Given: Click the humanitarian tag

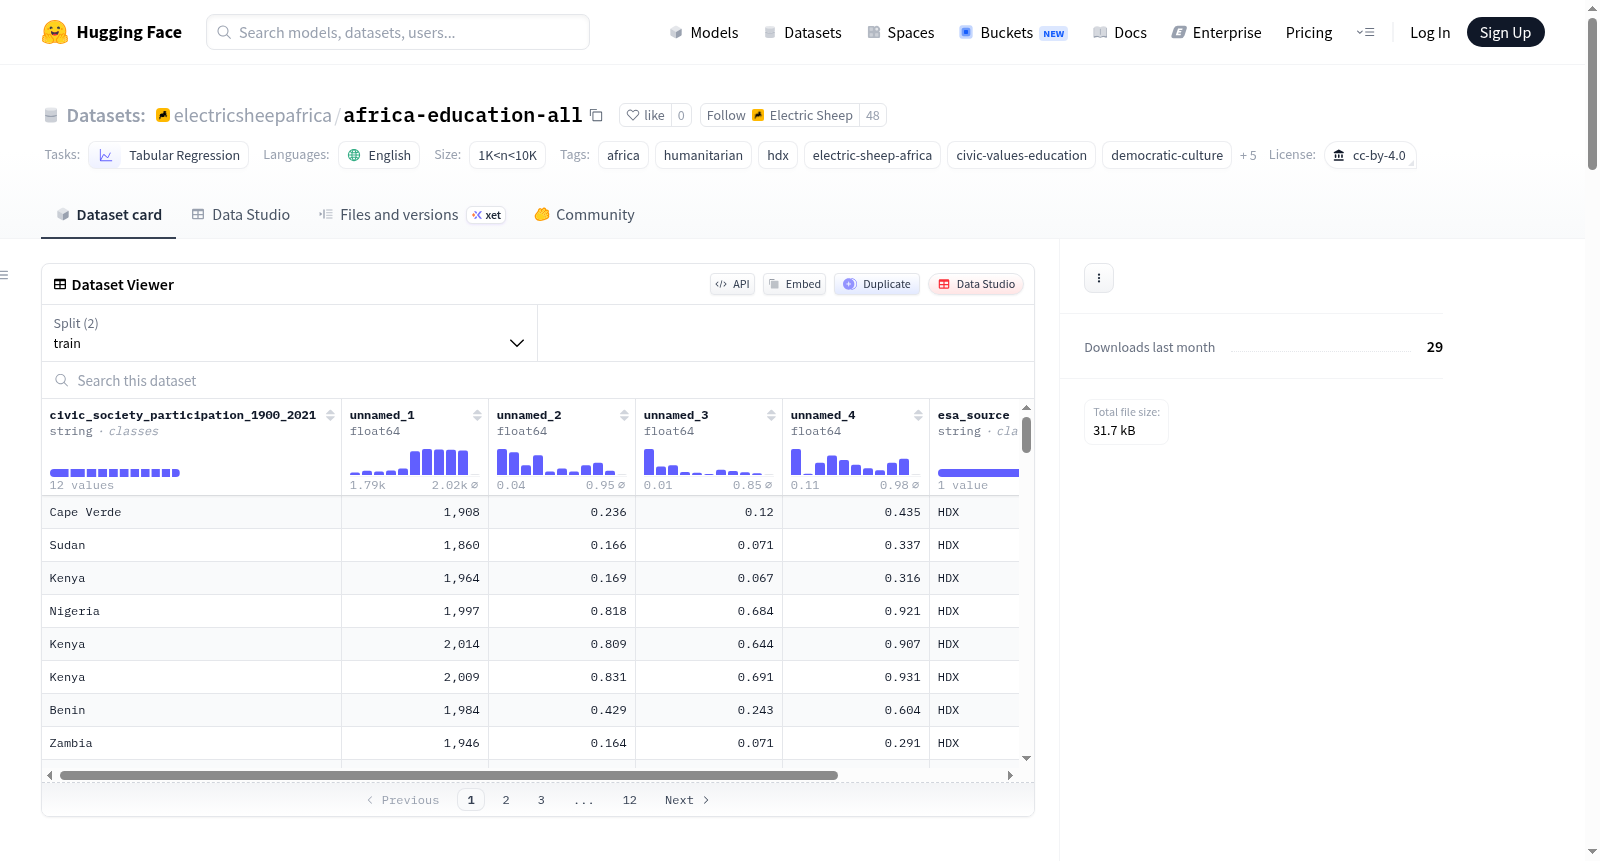Looking at the screenshot, I should click(x=703, y=155).
